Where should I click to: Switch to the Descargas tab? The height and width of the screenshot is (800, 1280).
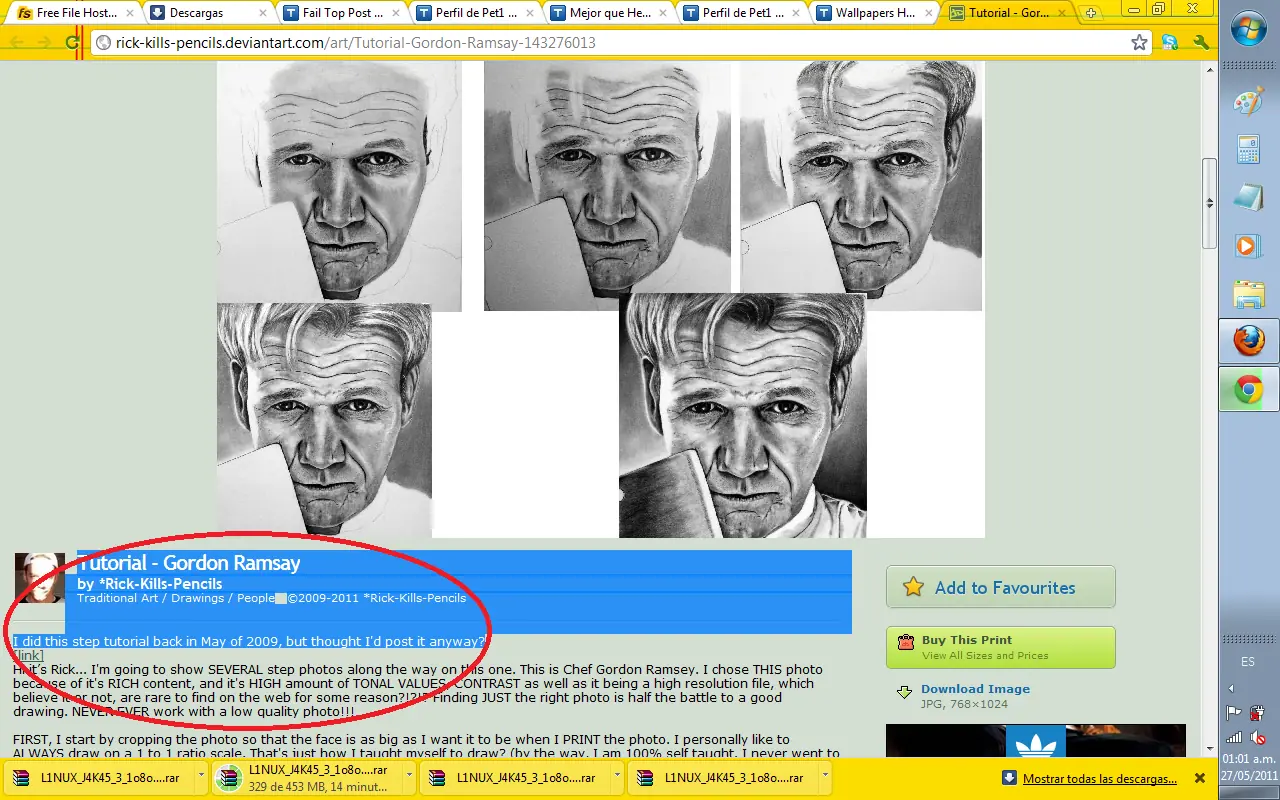click(x=205, y=13)
